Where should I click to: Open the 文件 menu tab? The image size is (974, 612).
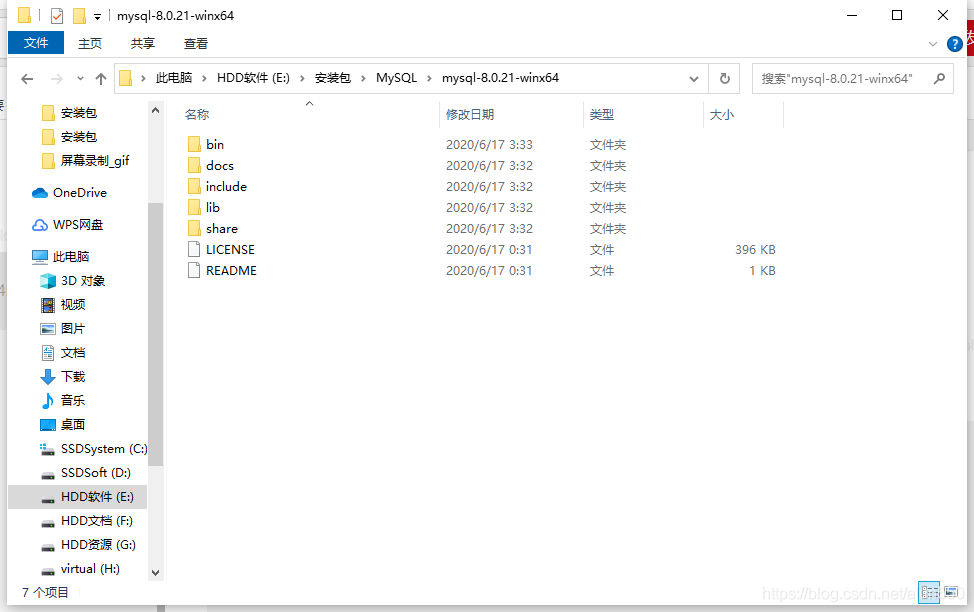[x=36, y=43]
